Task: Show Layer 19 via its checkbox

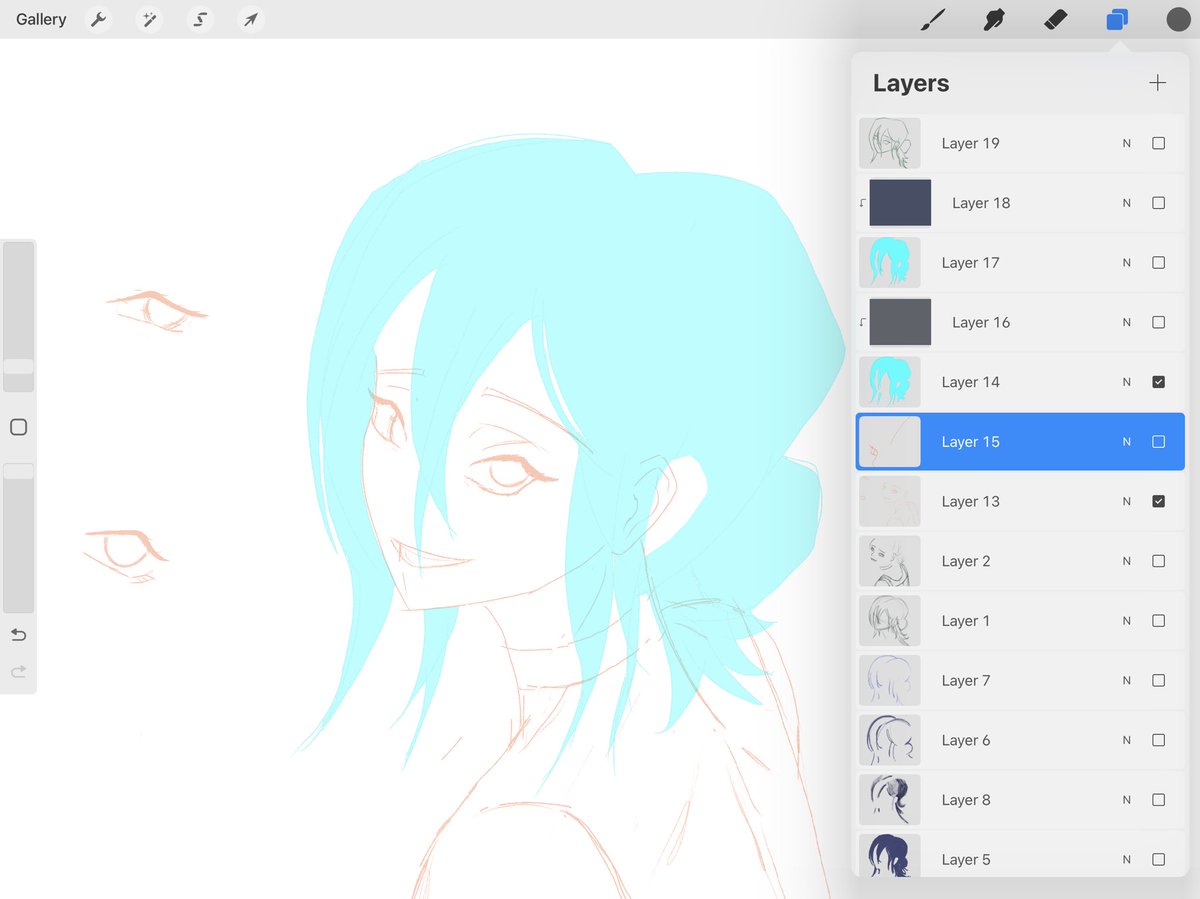Action: [x=1158, y=143]
